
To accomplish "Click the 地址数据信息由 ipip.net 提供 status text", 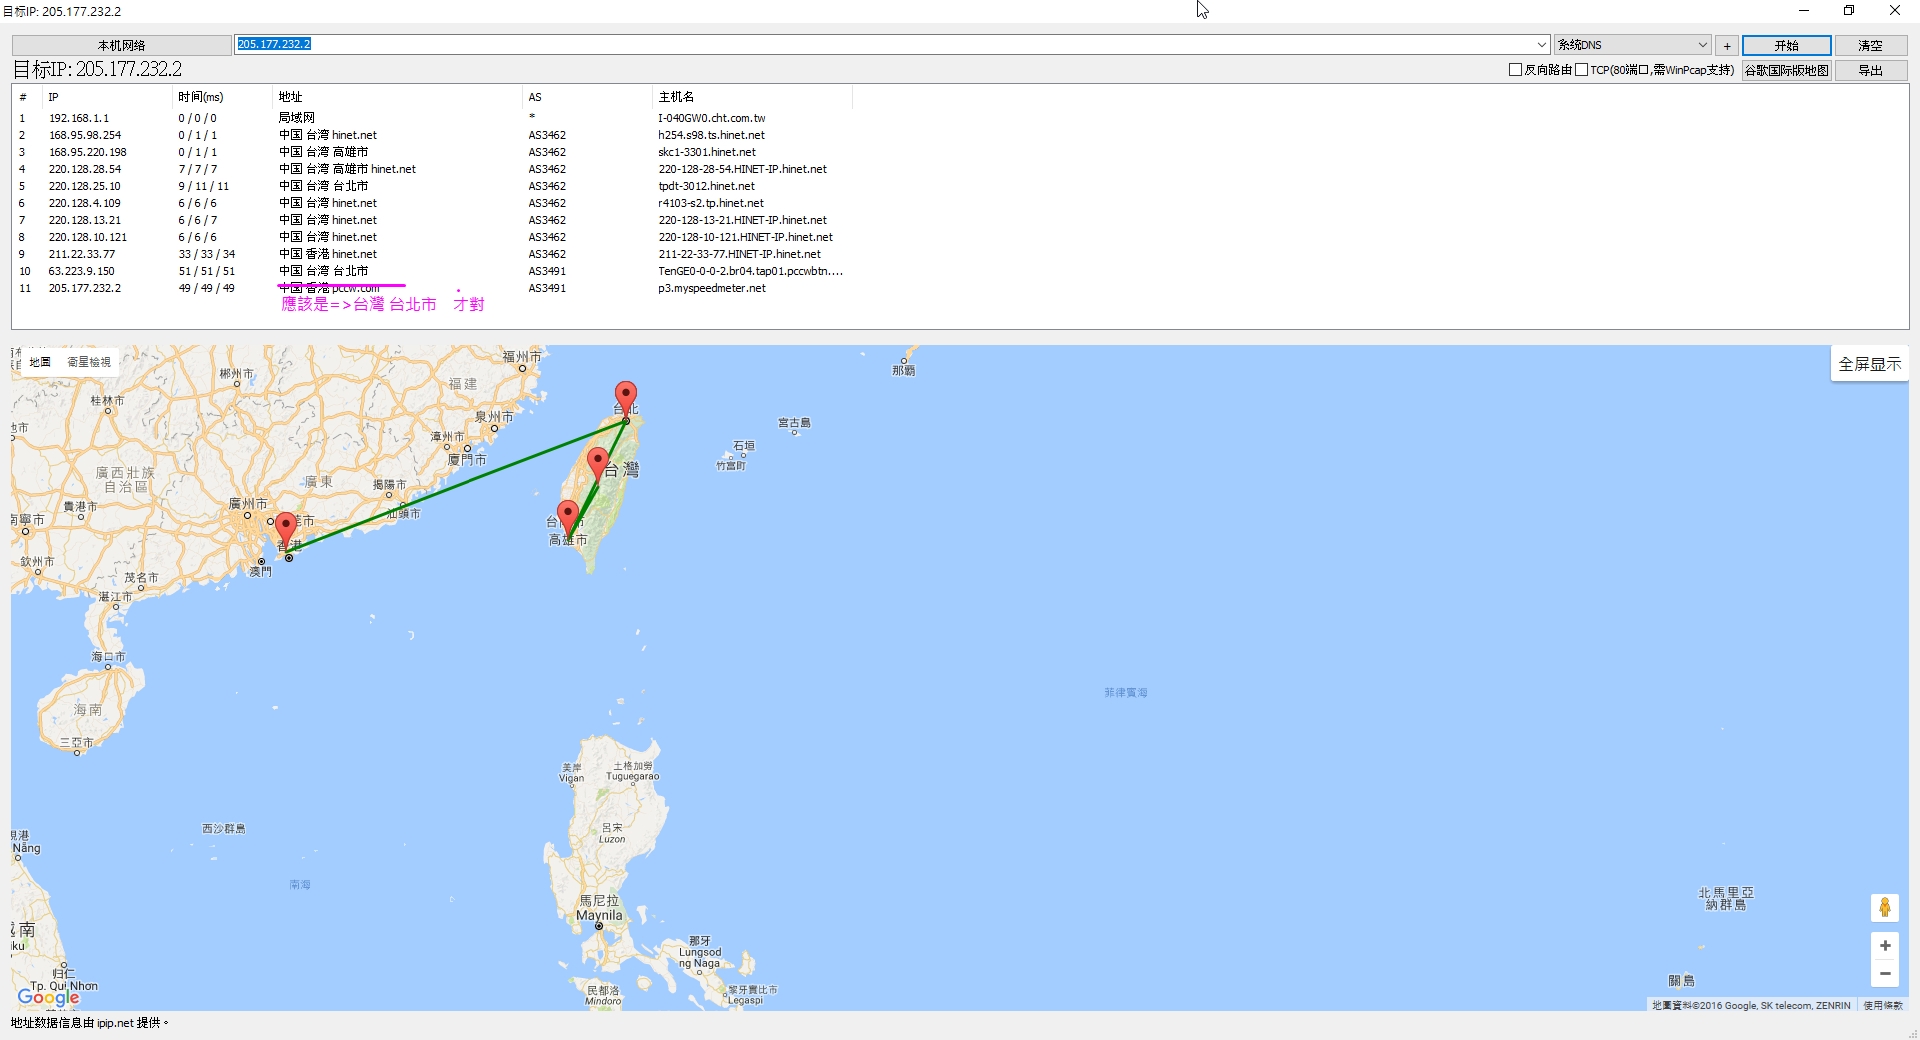I will coord(90,1023).
